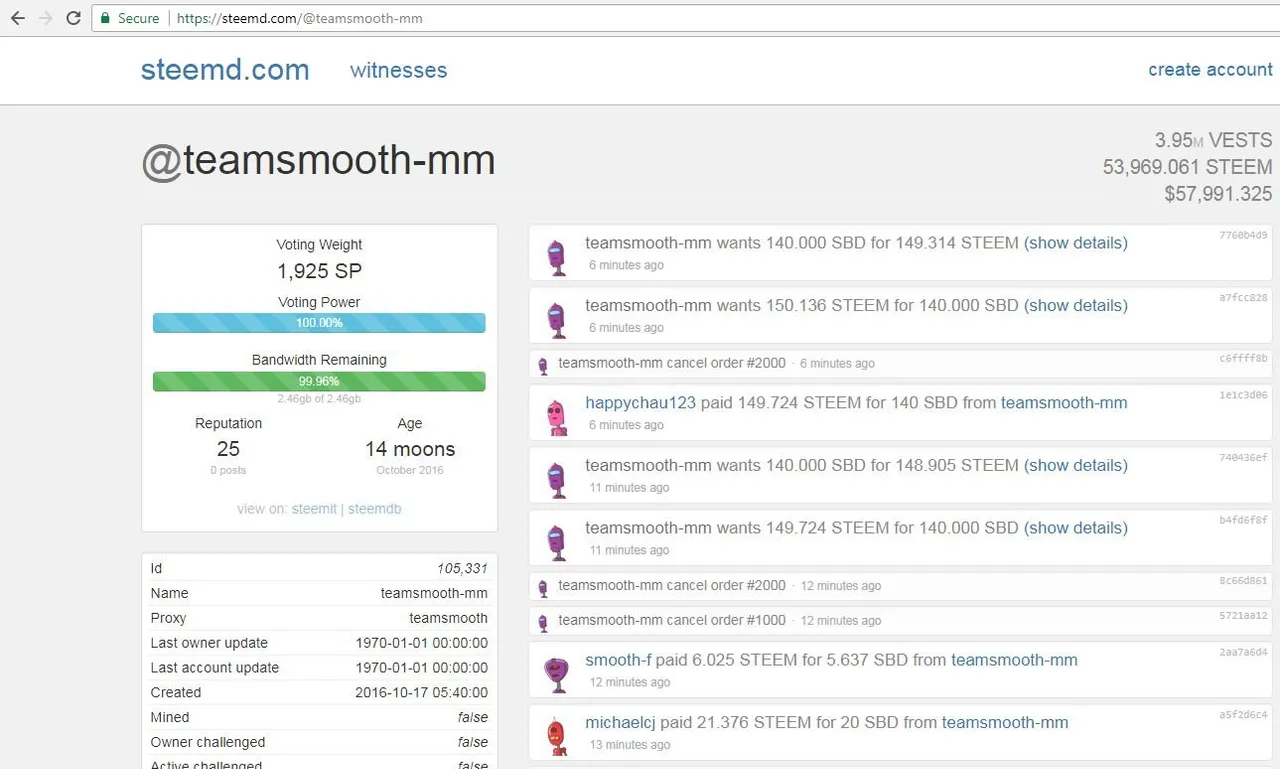
Task: Open transaction hash 740436ef
Action: tap(1243, 457)
